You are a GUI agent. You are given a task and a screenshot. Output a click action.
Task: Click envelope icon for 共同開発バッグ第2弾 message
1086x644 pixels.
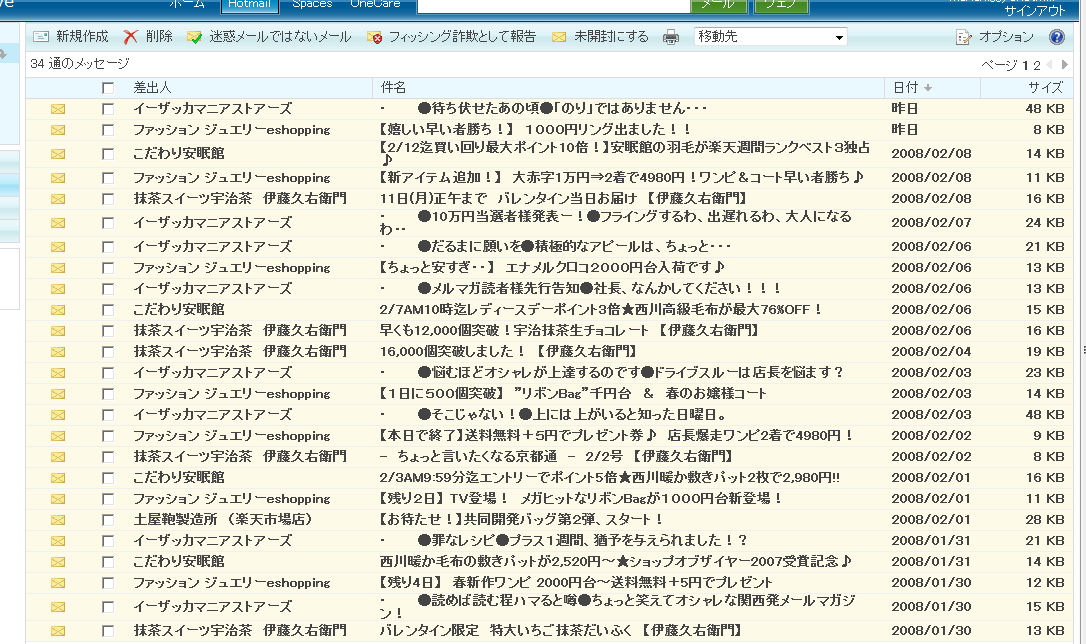(x=58, y=520)
